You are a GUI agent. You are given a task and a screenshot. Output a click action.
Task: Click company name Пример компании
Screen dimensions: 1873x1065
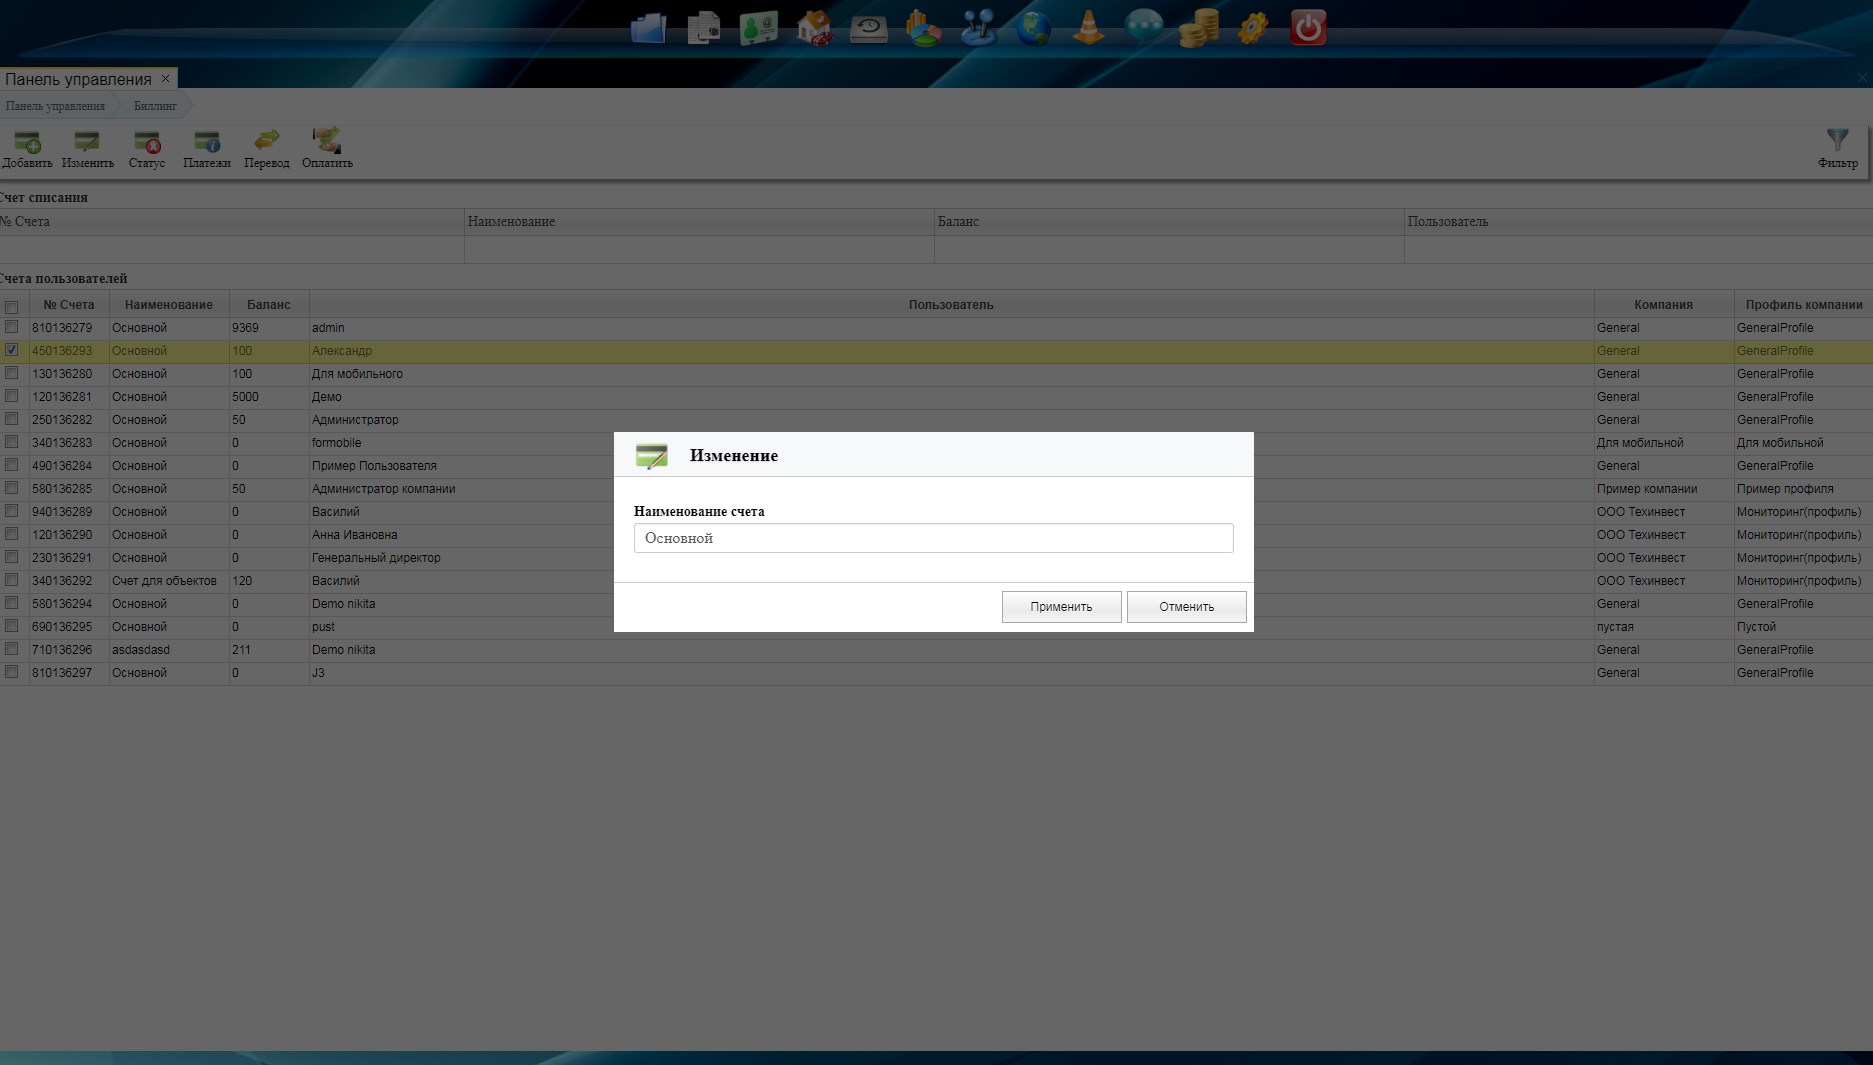1647,489
